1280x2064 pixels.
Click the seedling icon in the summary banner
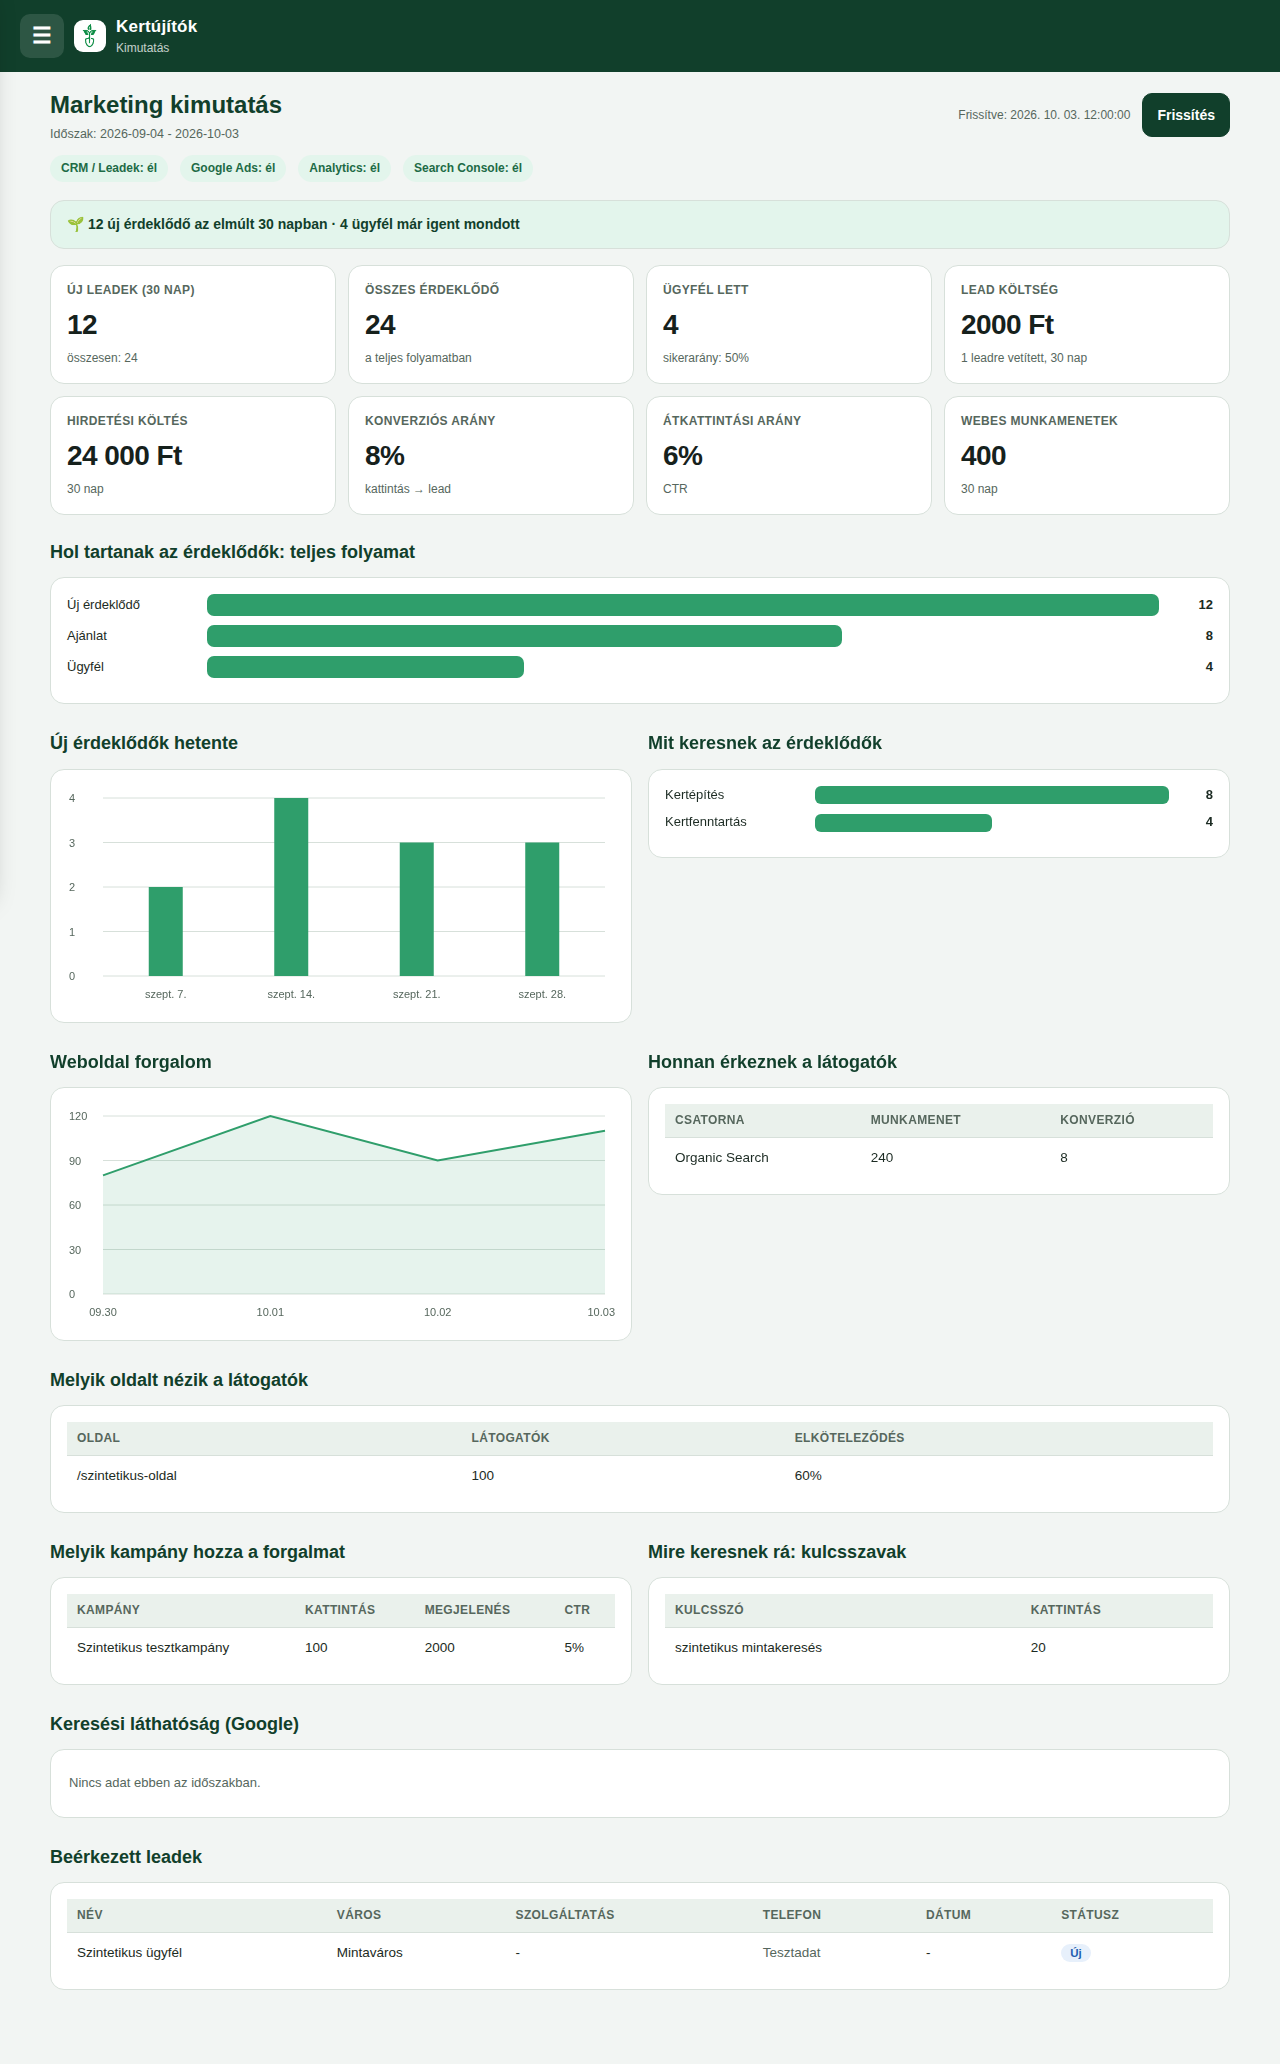click(75, 224)
